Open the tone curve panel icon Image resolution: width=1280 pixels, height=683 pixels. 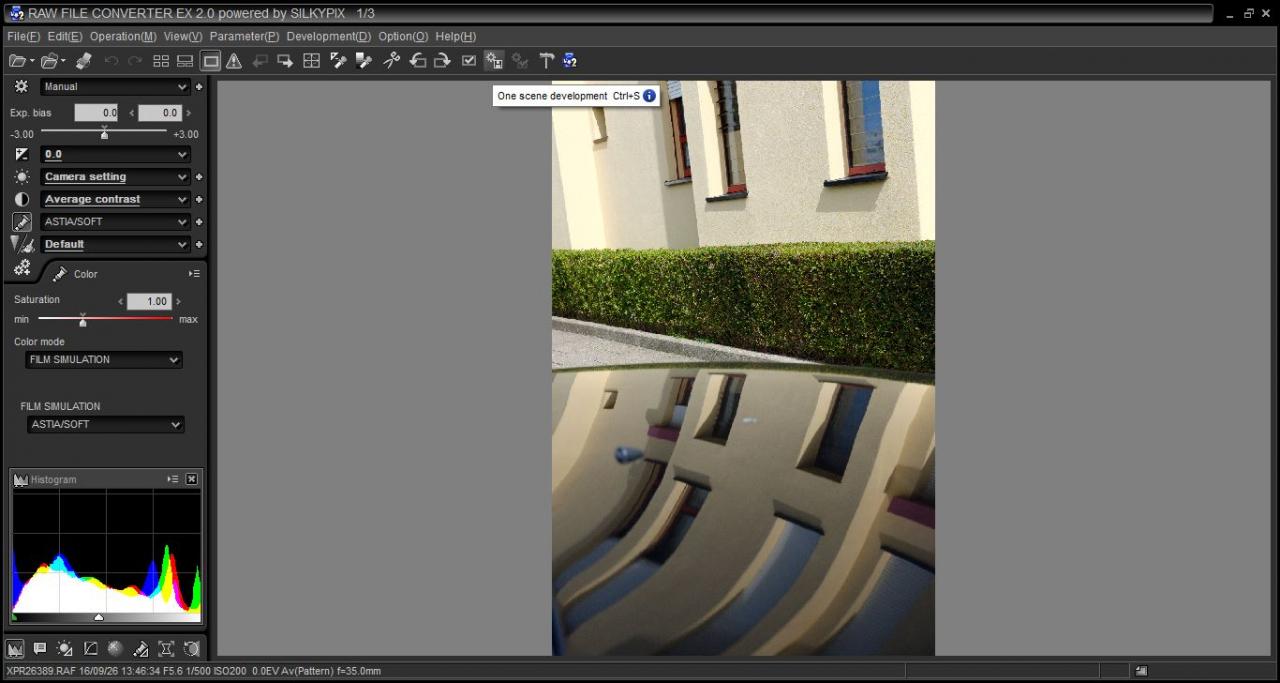[90, 648]
